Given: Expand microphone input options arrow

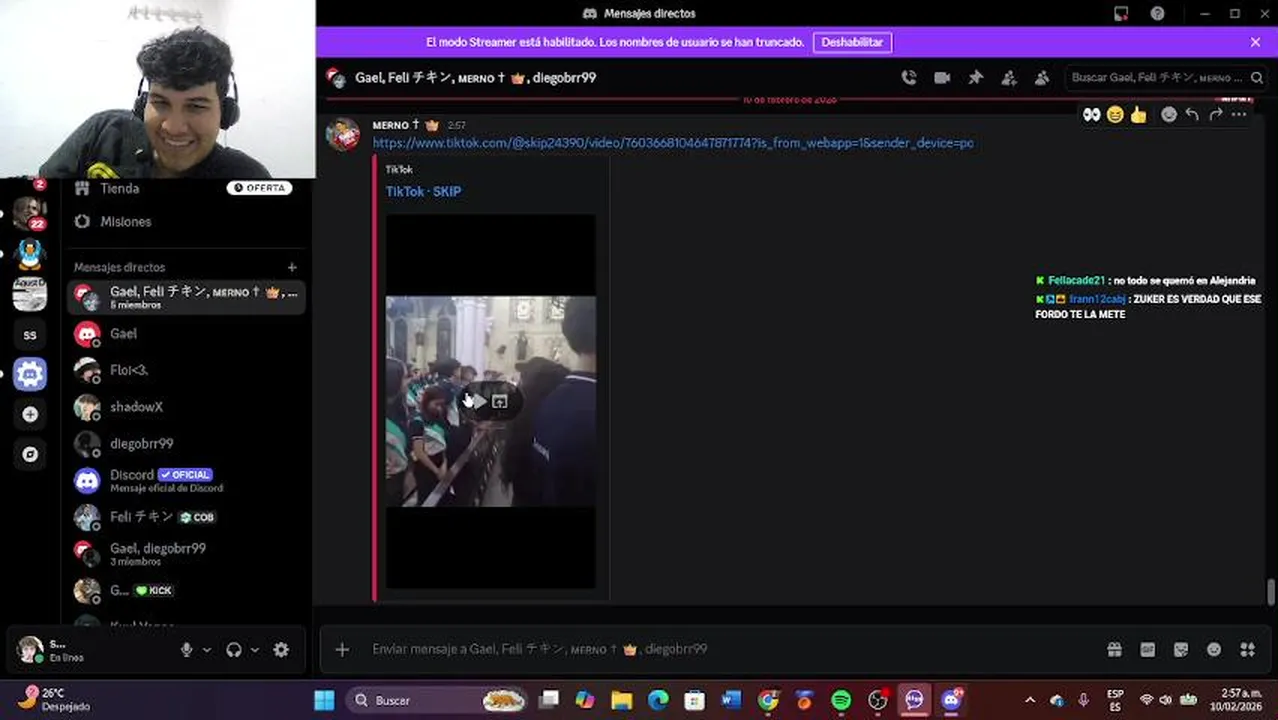Looking at the screenshot, I should (x=207, y=649).
